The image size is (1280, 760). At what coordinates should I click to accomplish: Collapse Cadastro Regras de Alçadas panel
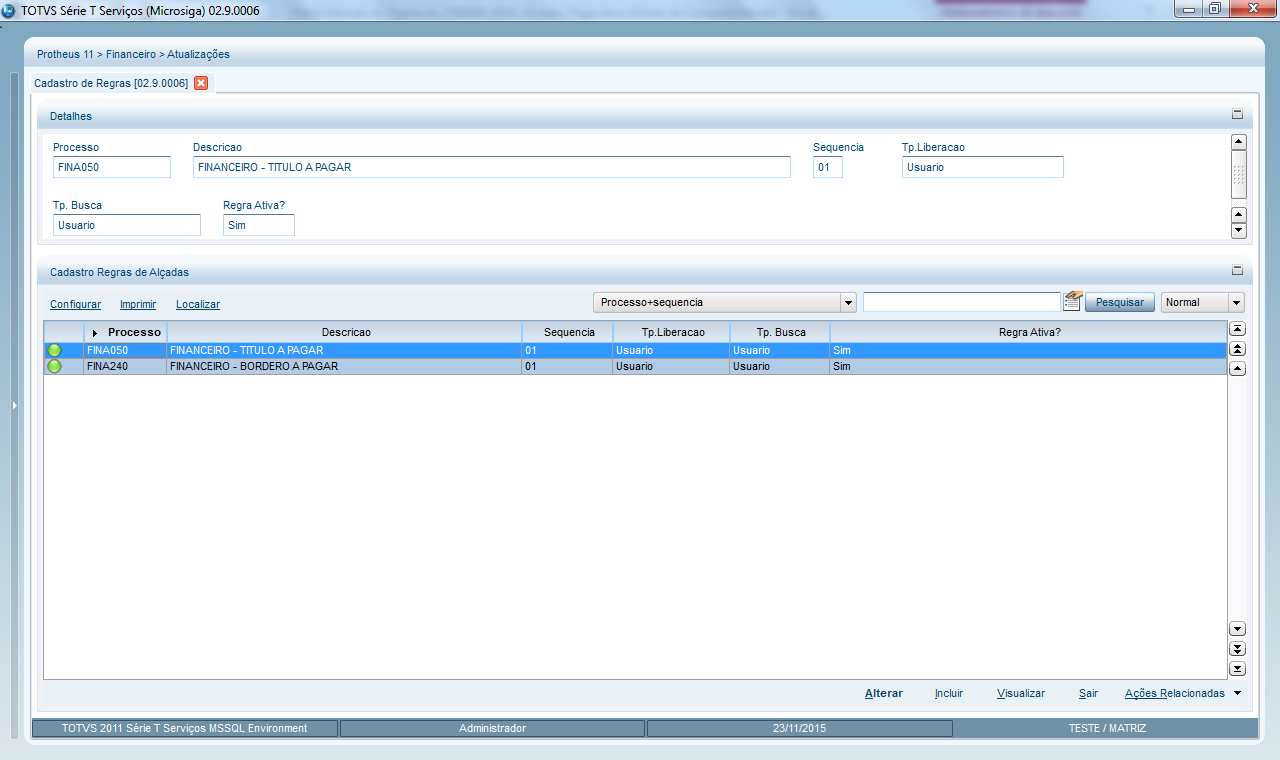click(1237, 270)
